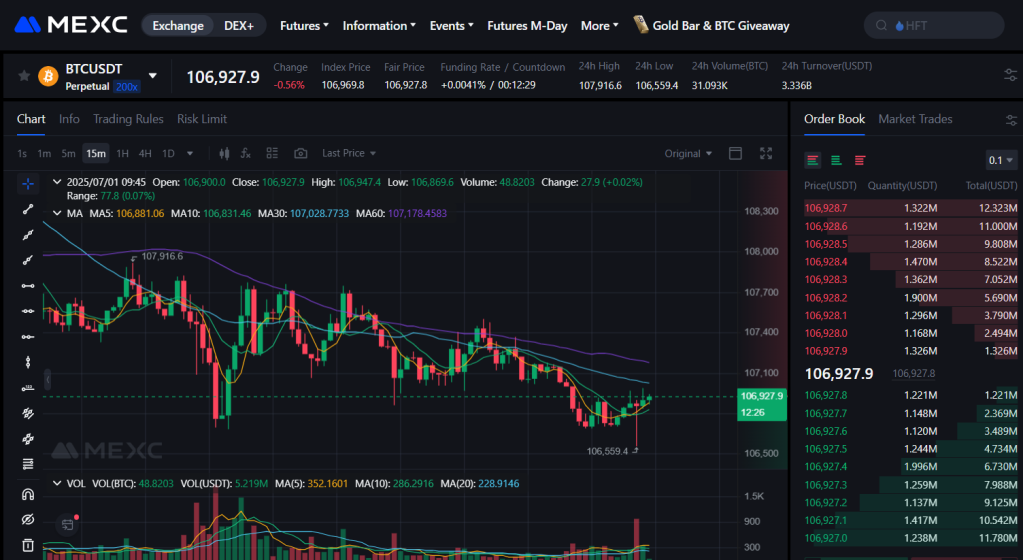
Task: Take a chart snapshot with the camera icon
Action: coord(300,153)
